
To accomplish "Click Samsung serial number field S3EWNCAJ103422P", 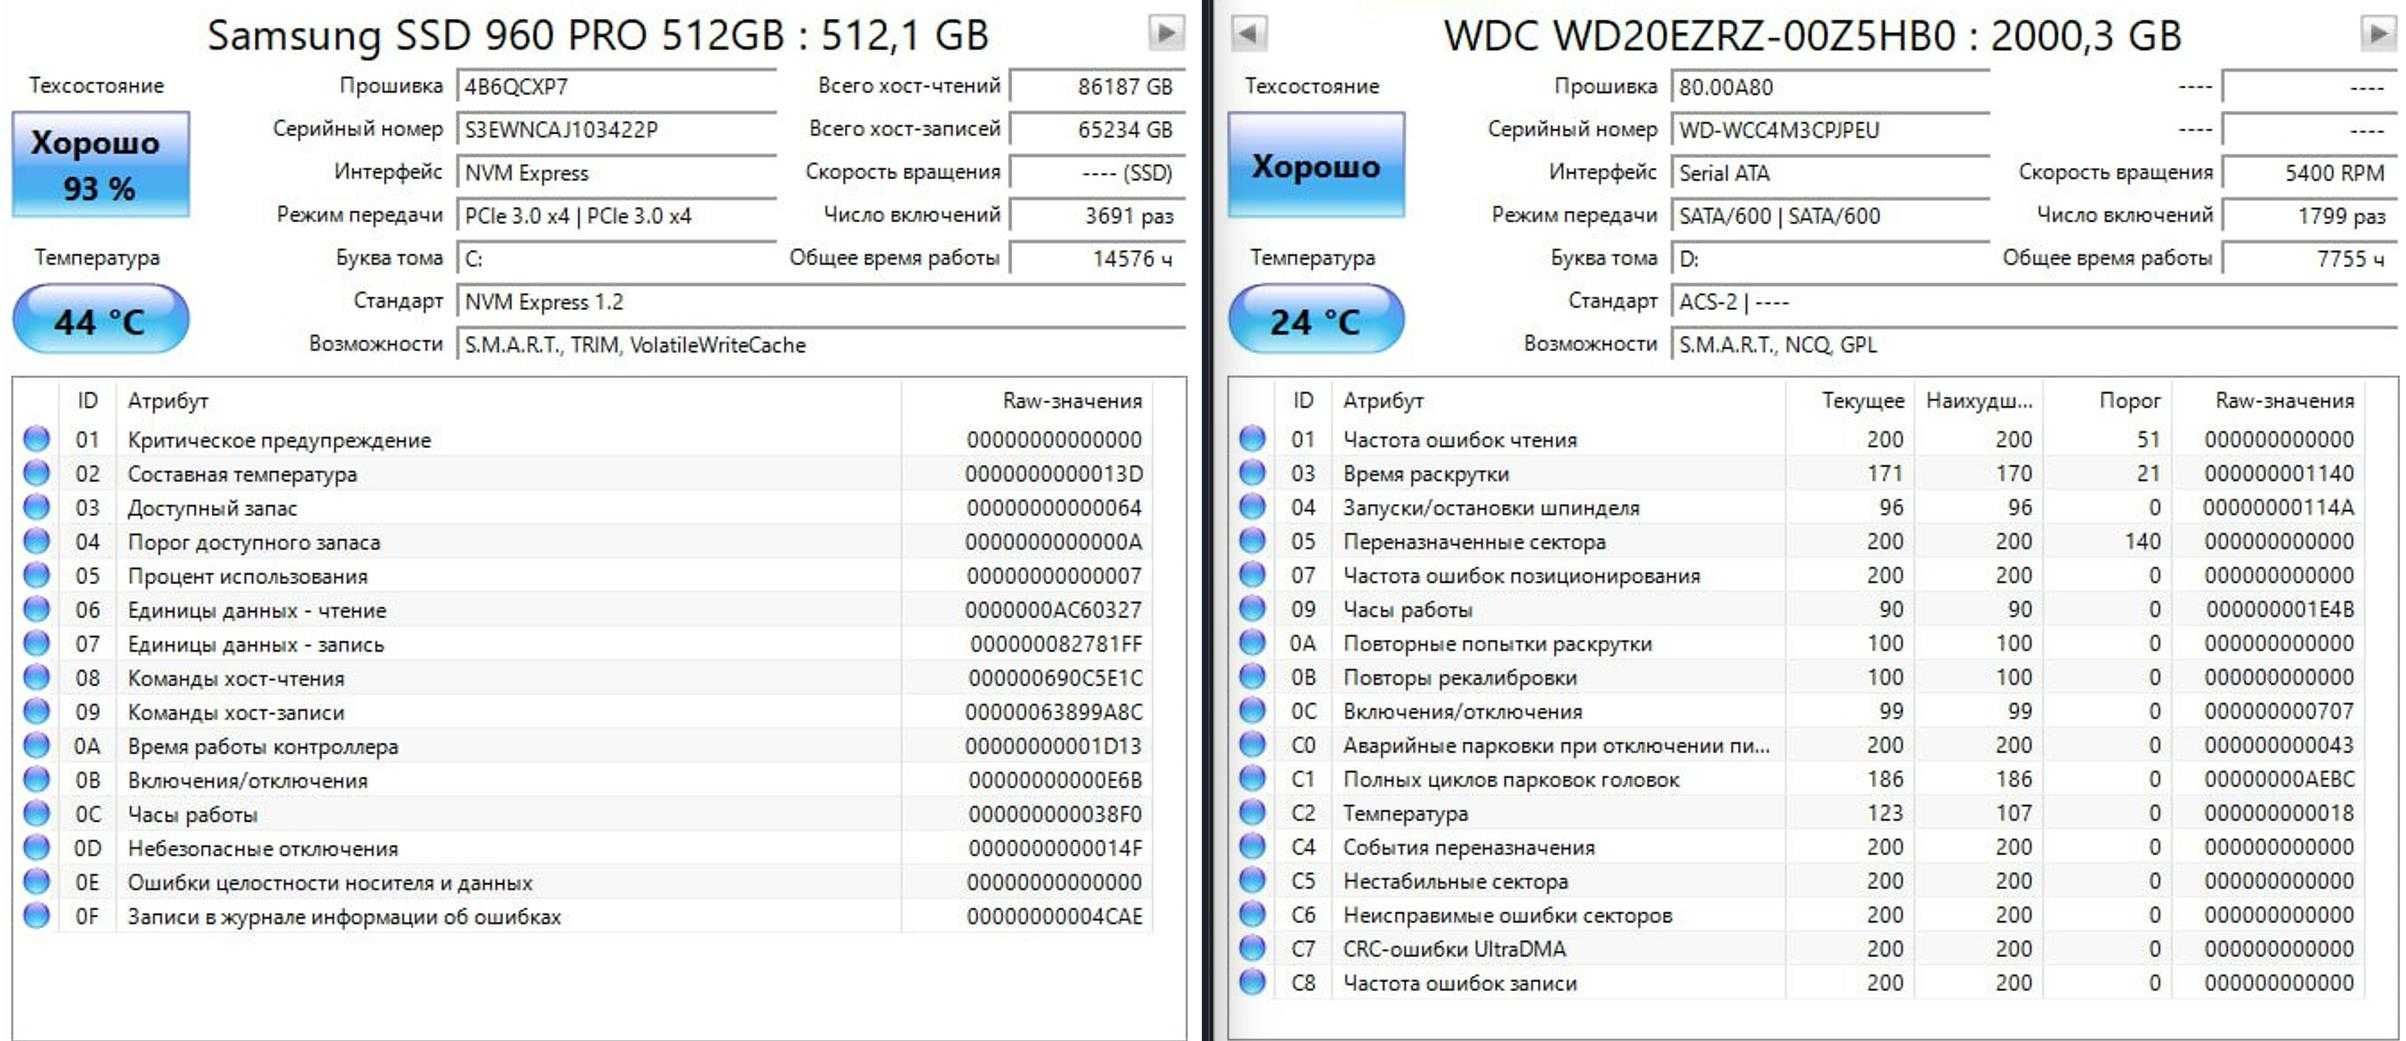I will 616,129.
